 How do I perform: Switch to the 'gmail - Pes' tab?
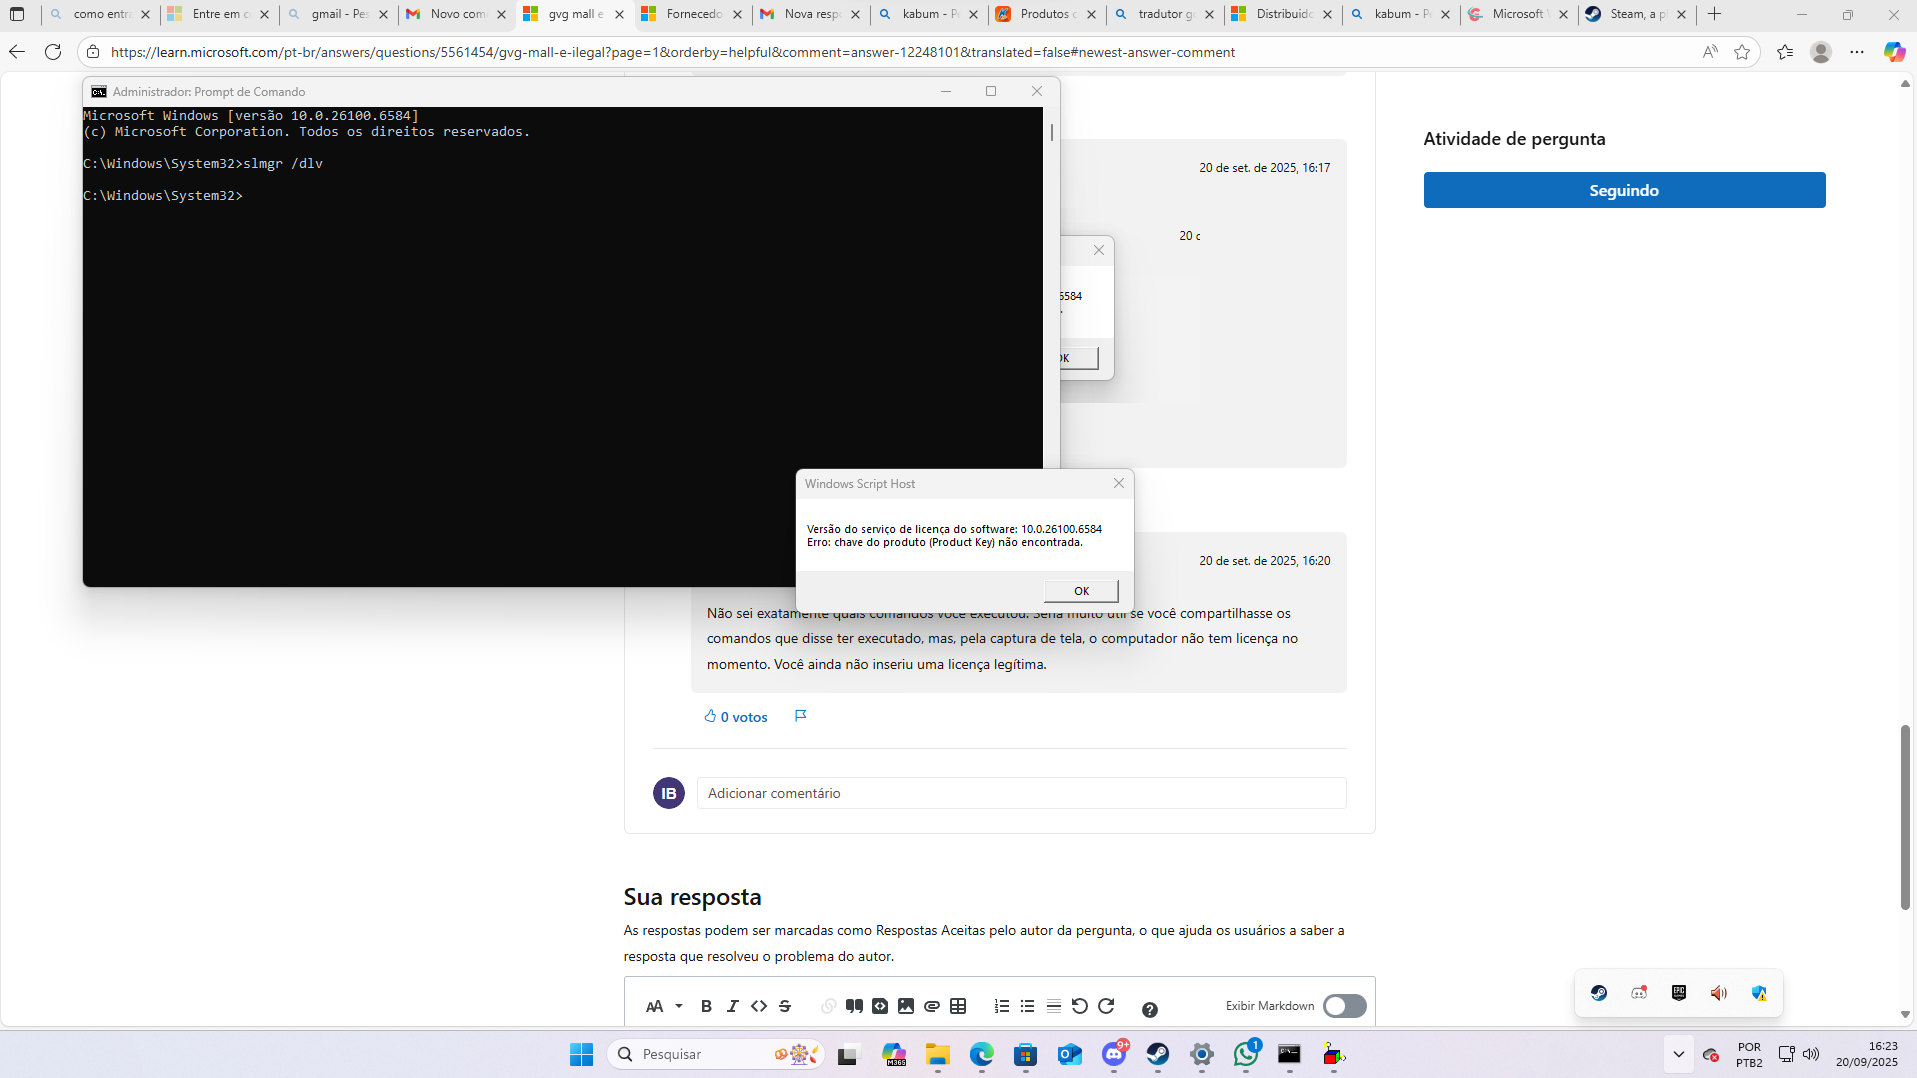[339, 14]
